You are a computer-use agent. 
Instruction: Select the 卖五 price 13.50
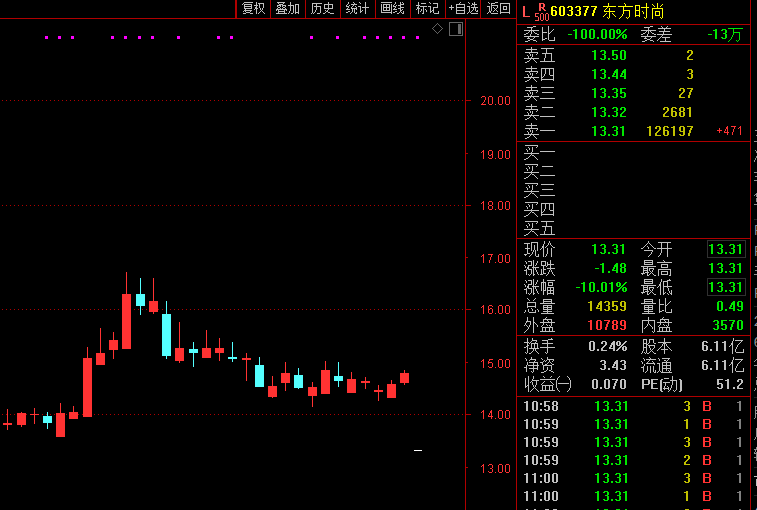click(609, 56)
